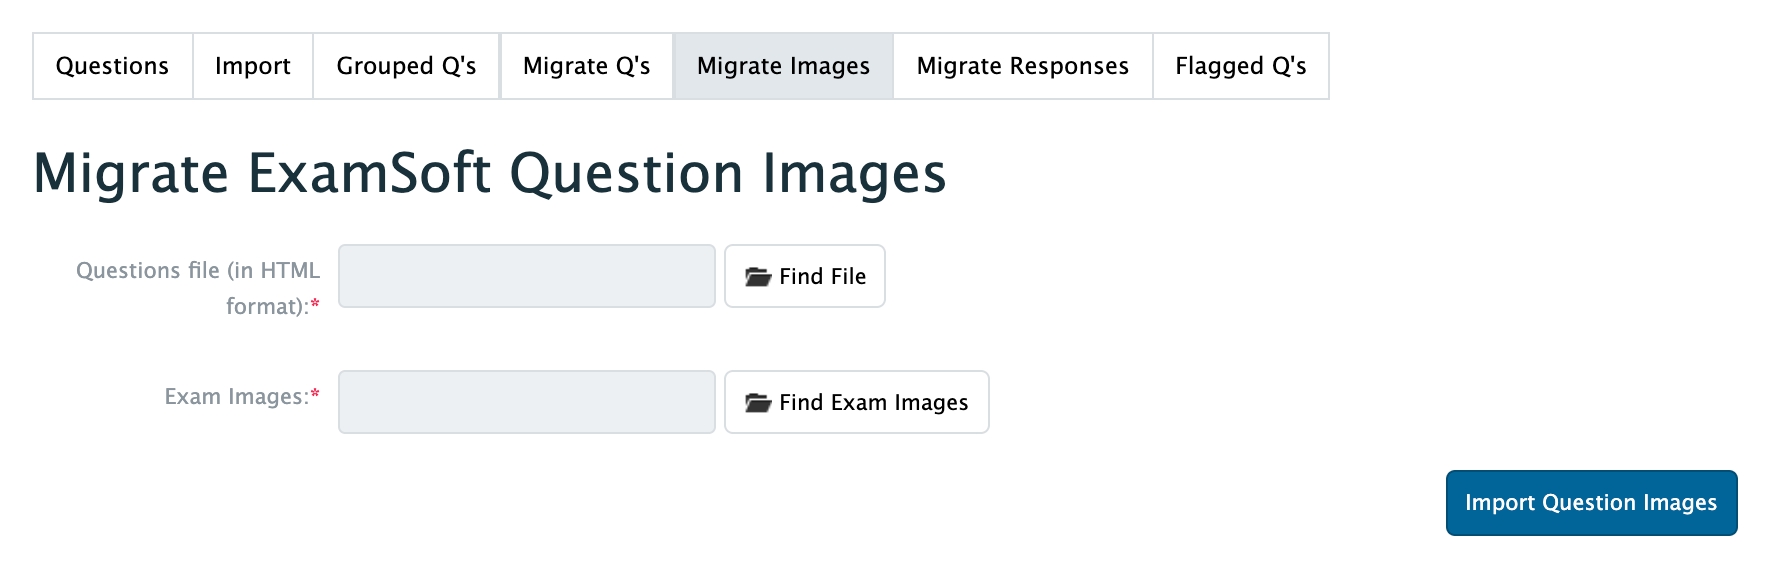
Task: Select the Migrate Q's tab
Action: (x=586, y=66)
